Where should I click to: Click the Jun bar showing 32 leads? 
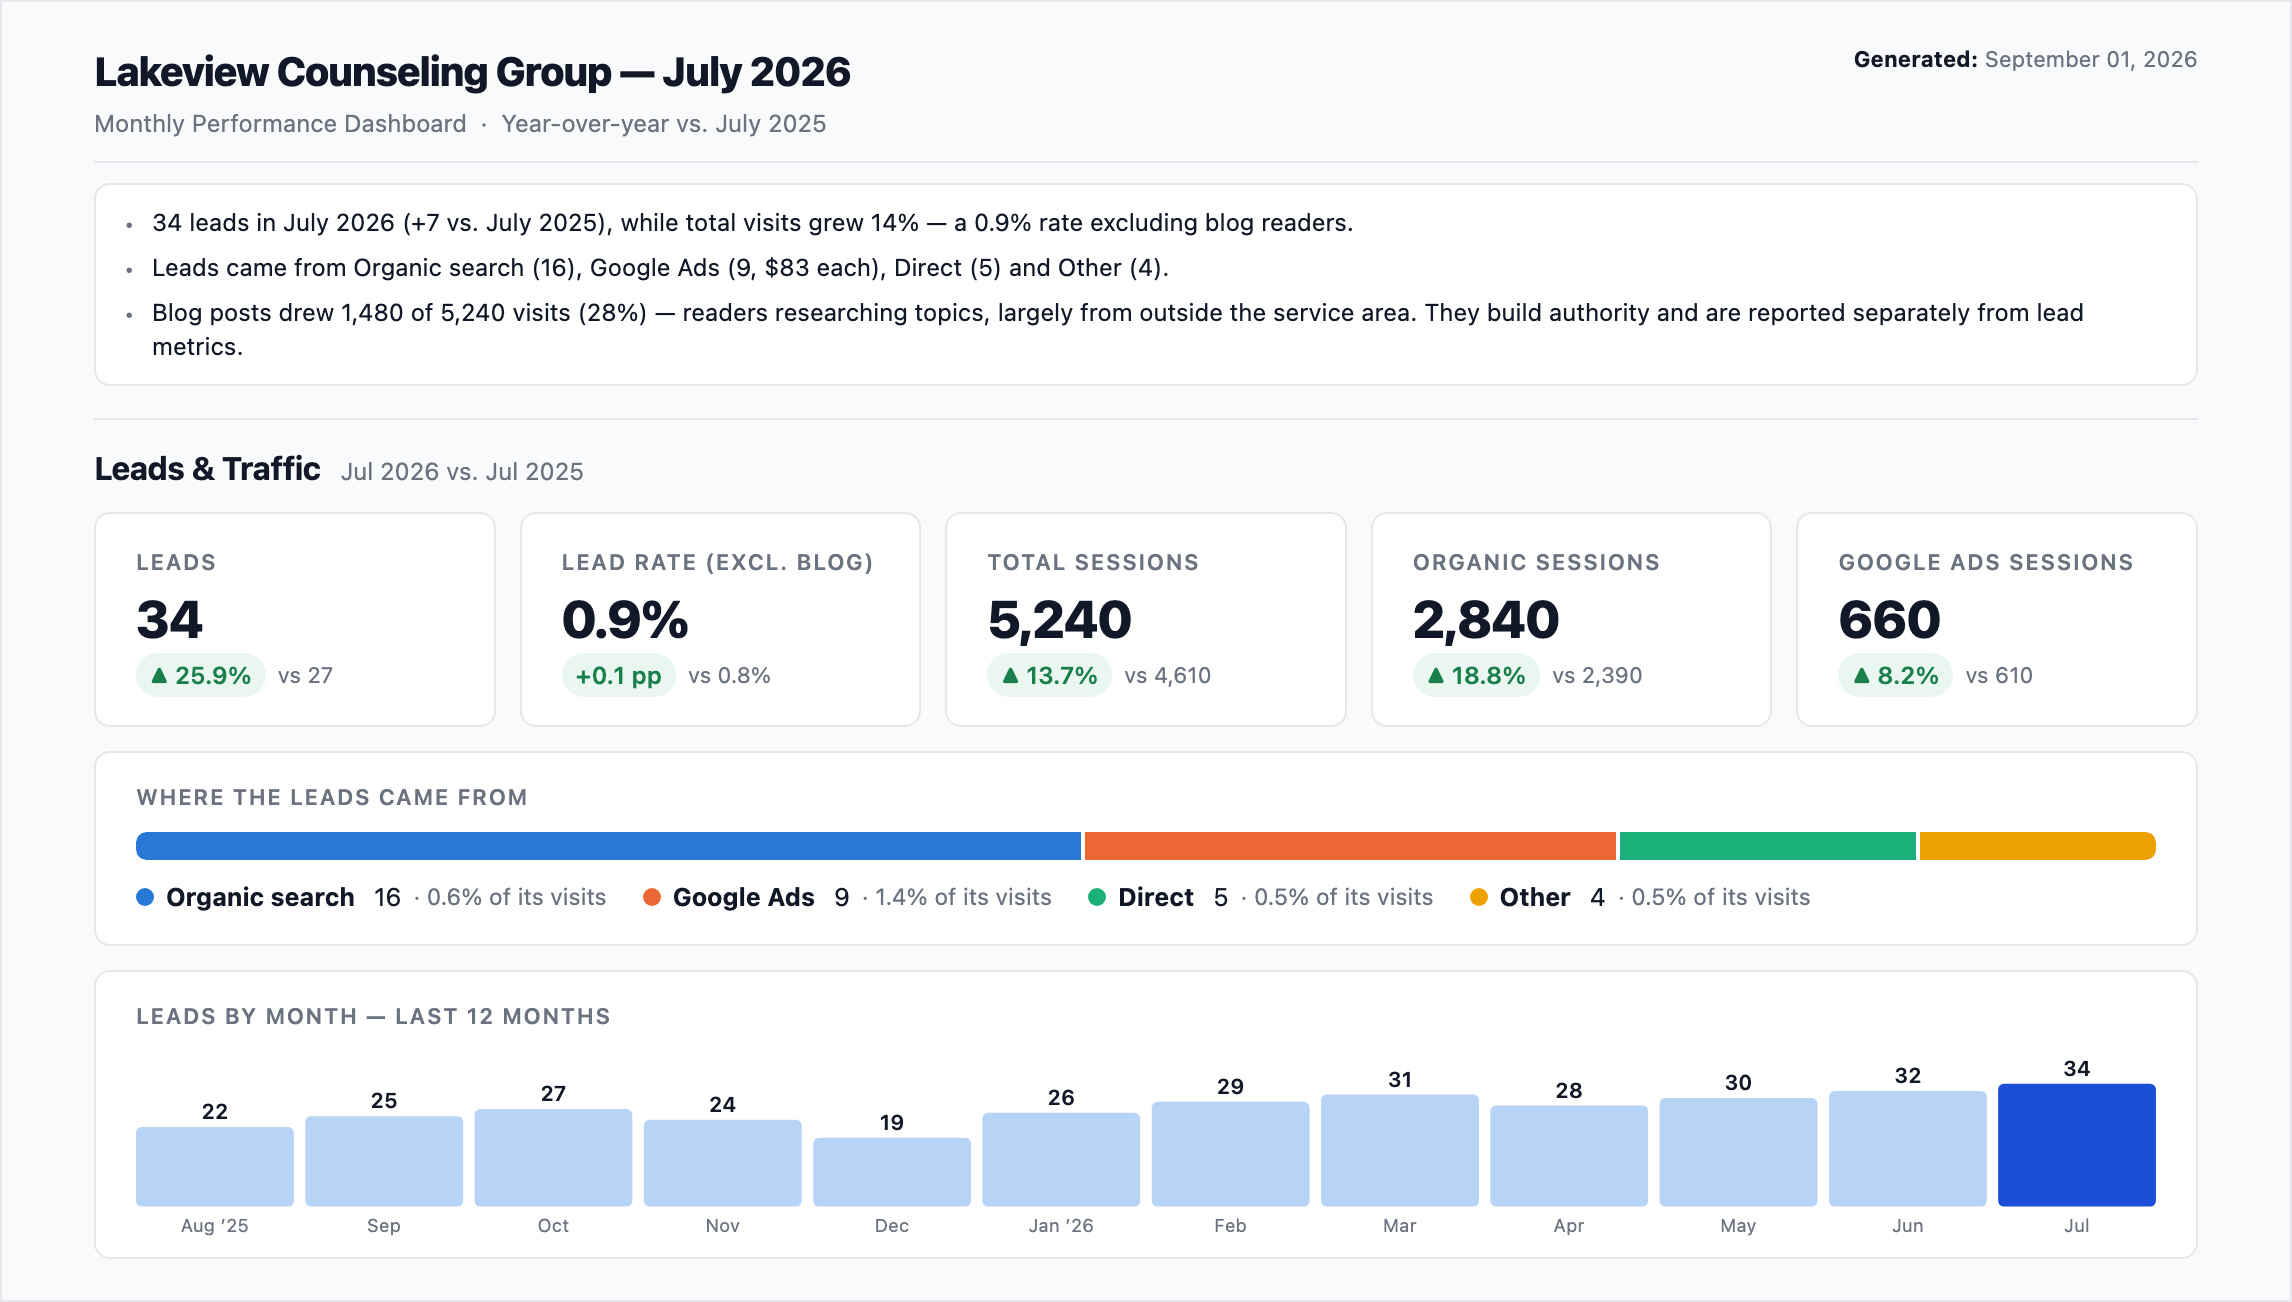pos(1908,1149)
